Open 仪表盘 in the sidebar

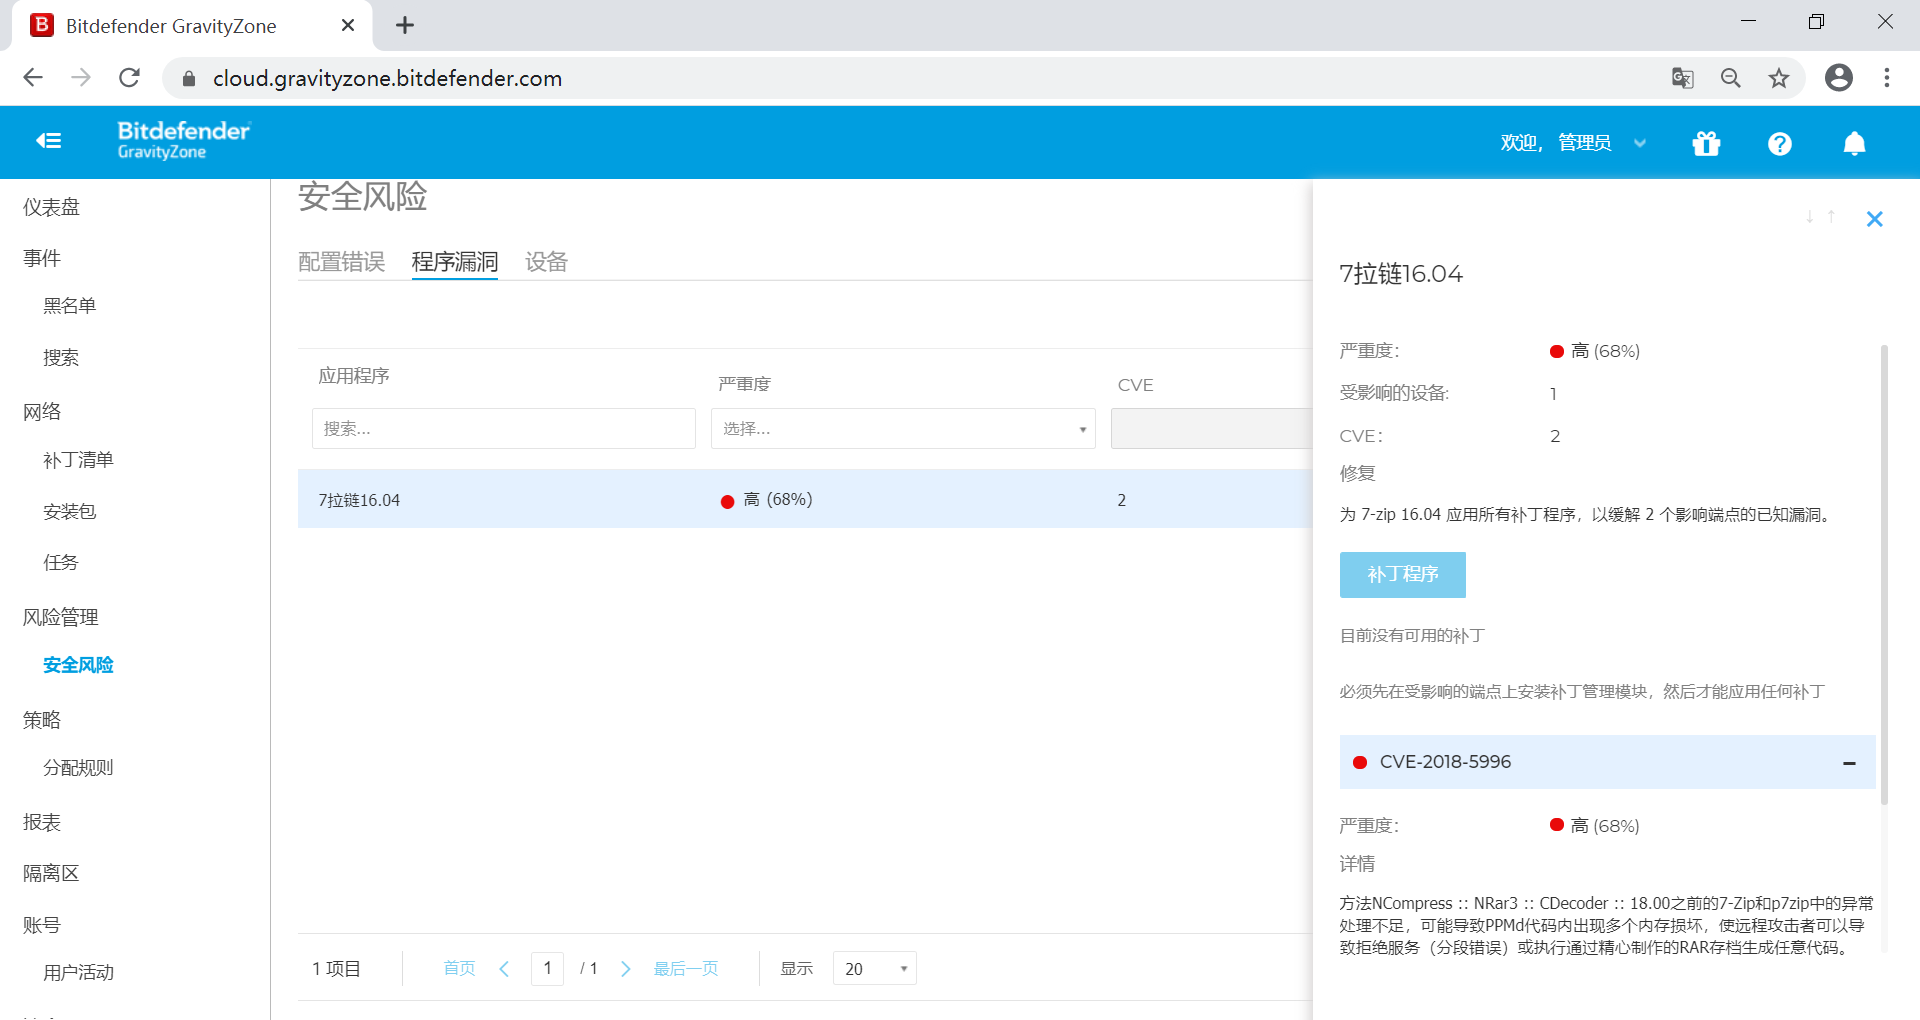tap(51, 207)
